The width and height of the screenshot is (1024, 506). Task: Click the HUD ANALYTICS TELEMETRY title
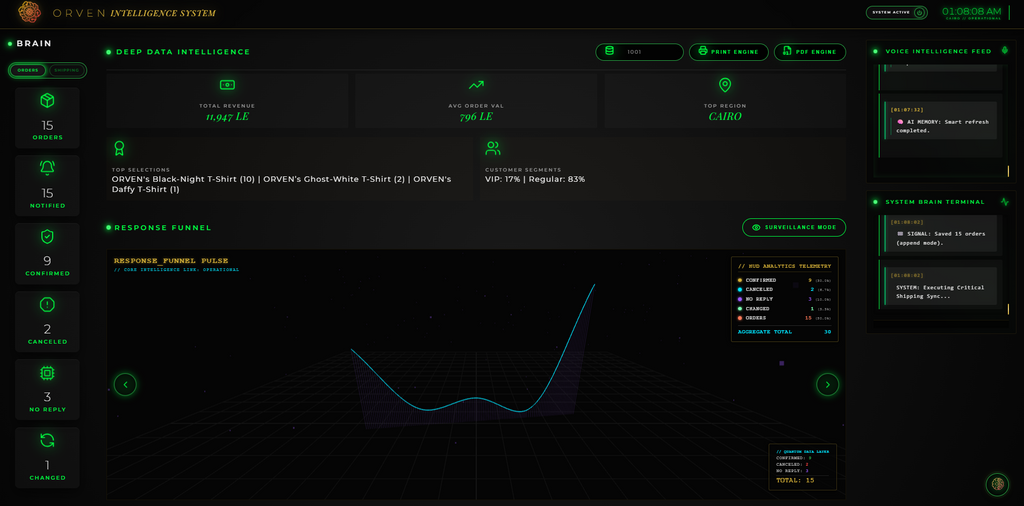784,266
